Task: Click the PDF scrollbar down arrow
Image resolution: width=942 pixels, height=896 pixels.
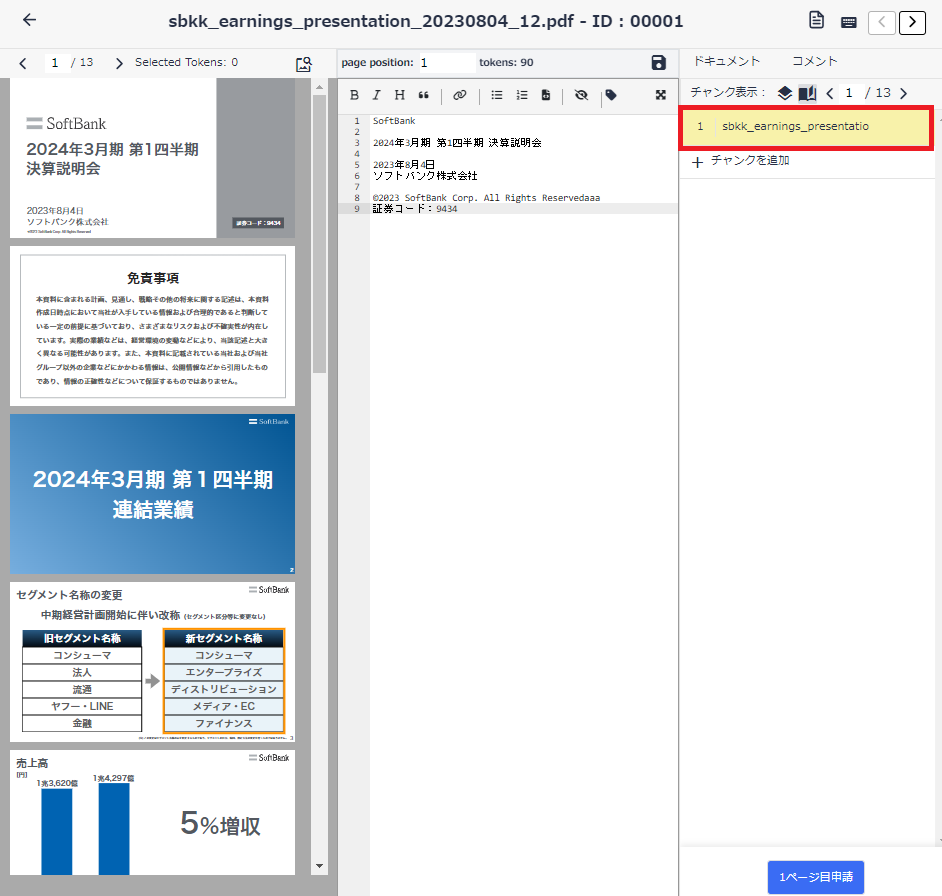Action: 320,866
